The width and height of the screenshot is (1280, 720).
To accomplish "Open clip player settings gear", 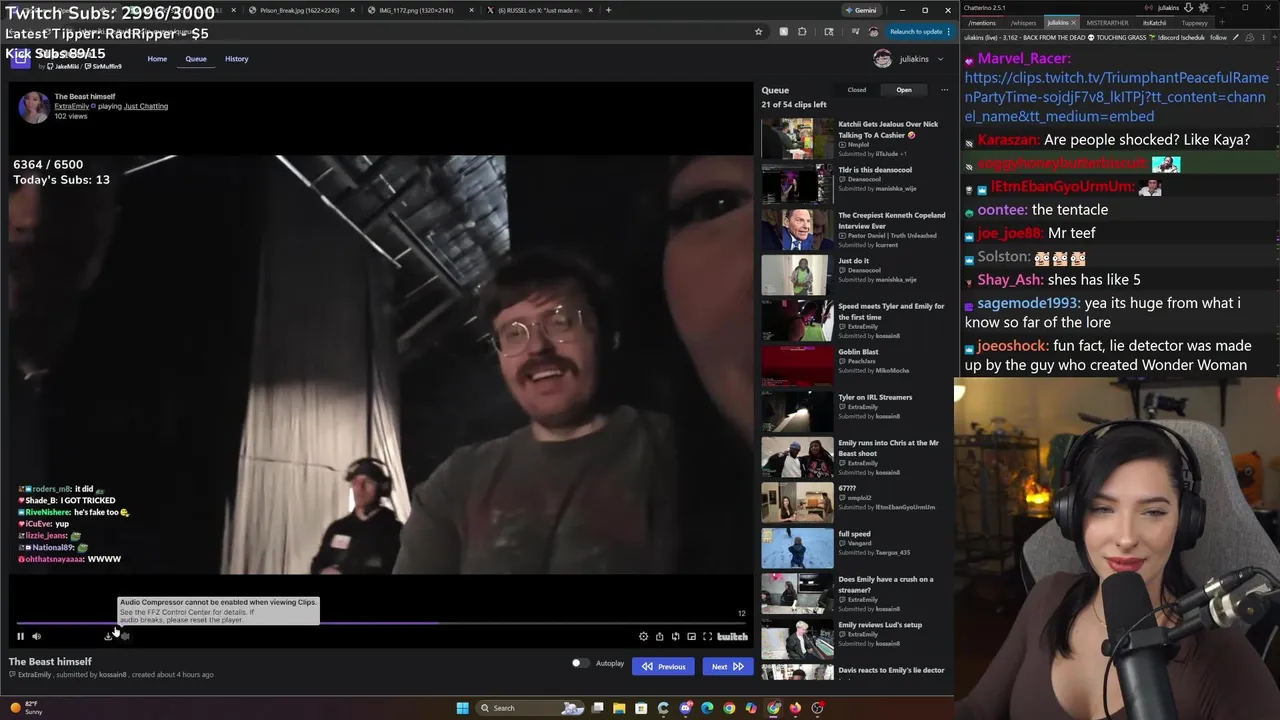I will pyautogui.click(x=643, y=636).
